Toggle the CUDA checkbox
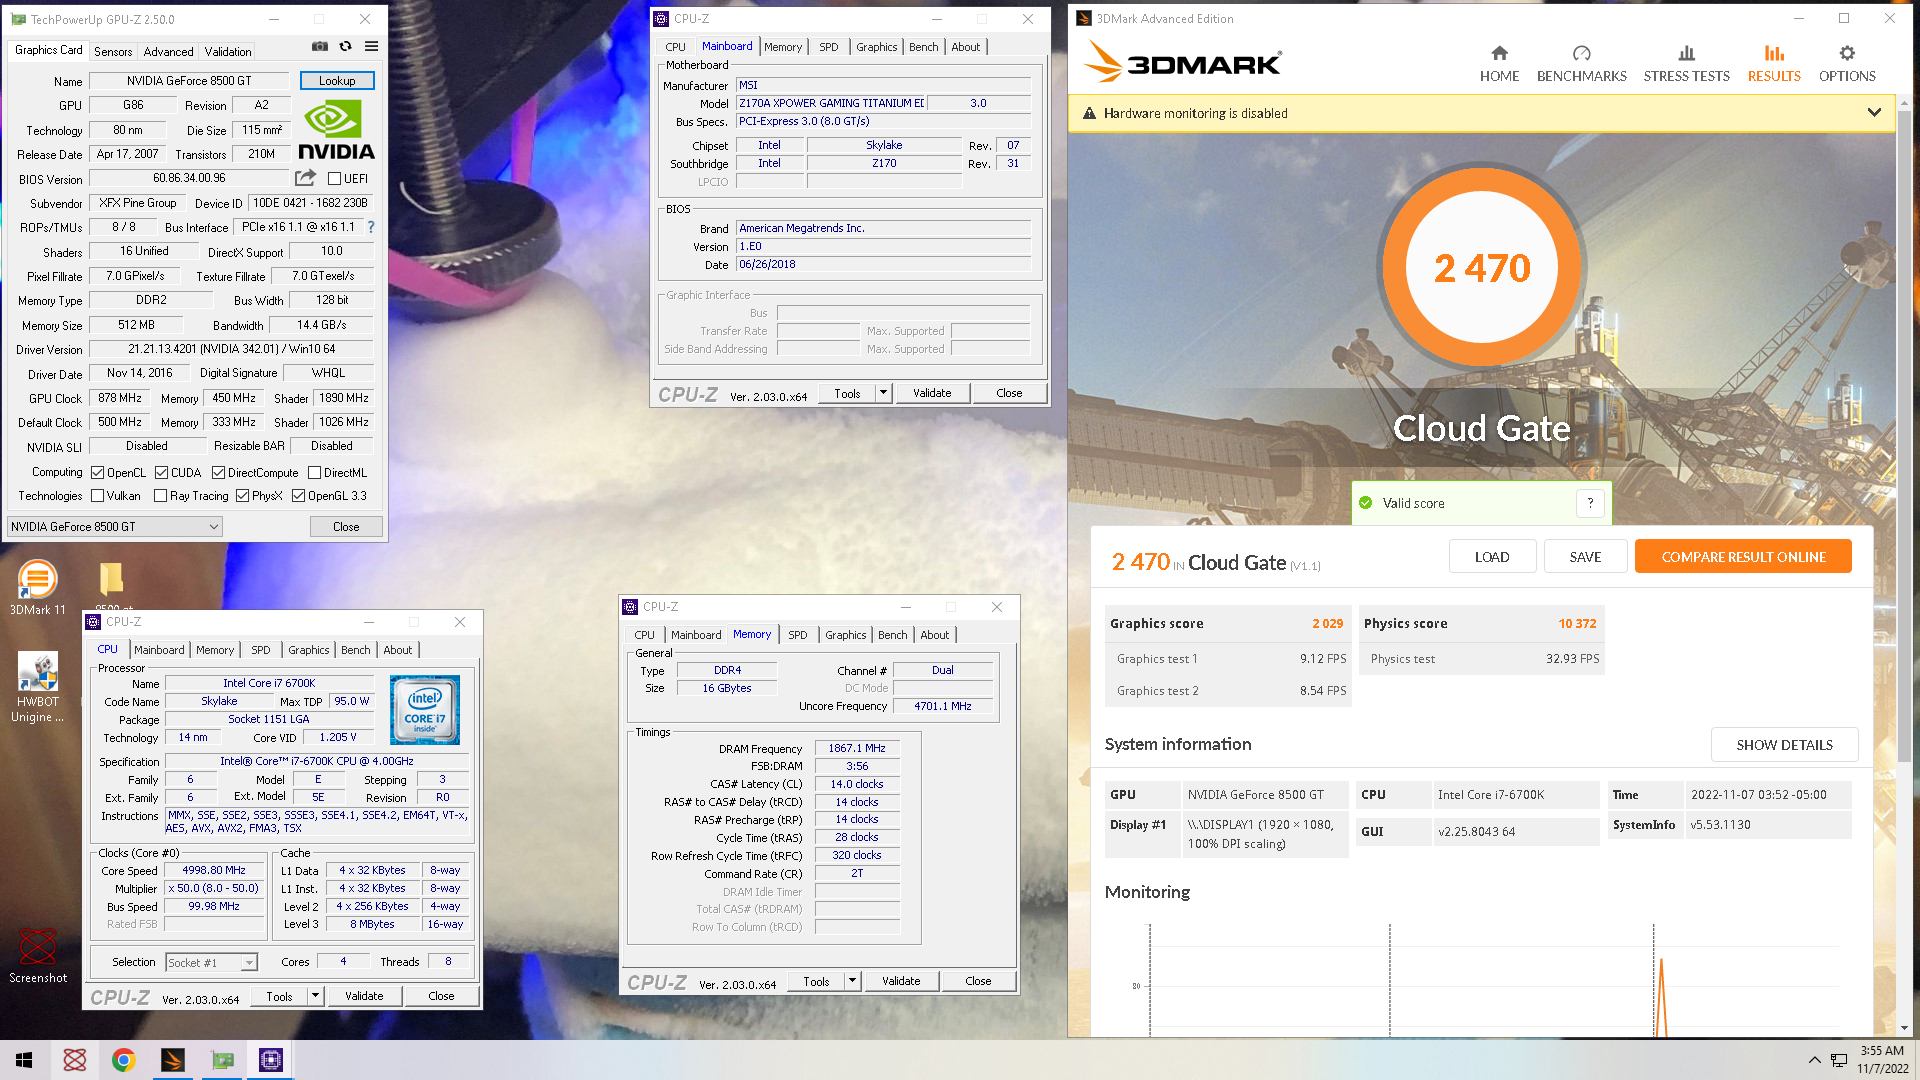The image size is (1920, 1080). 161,473
